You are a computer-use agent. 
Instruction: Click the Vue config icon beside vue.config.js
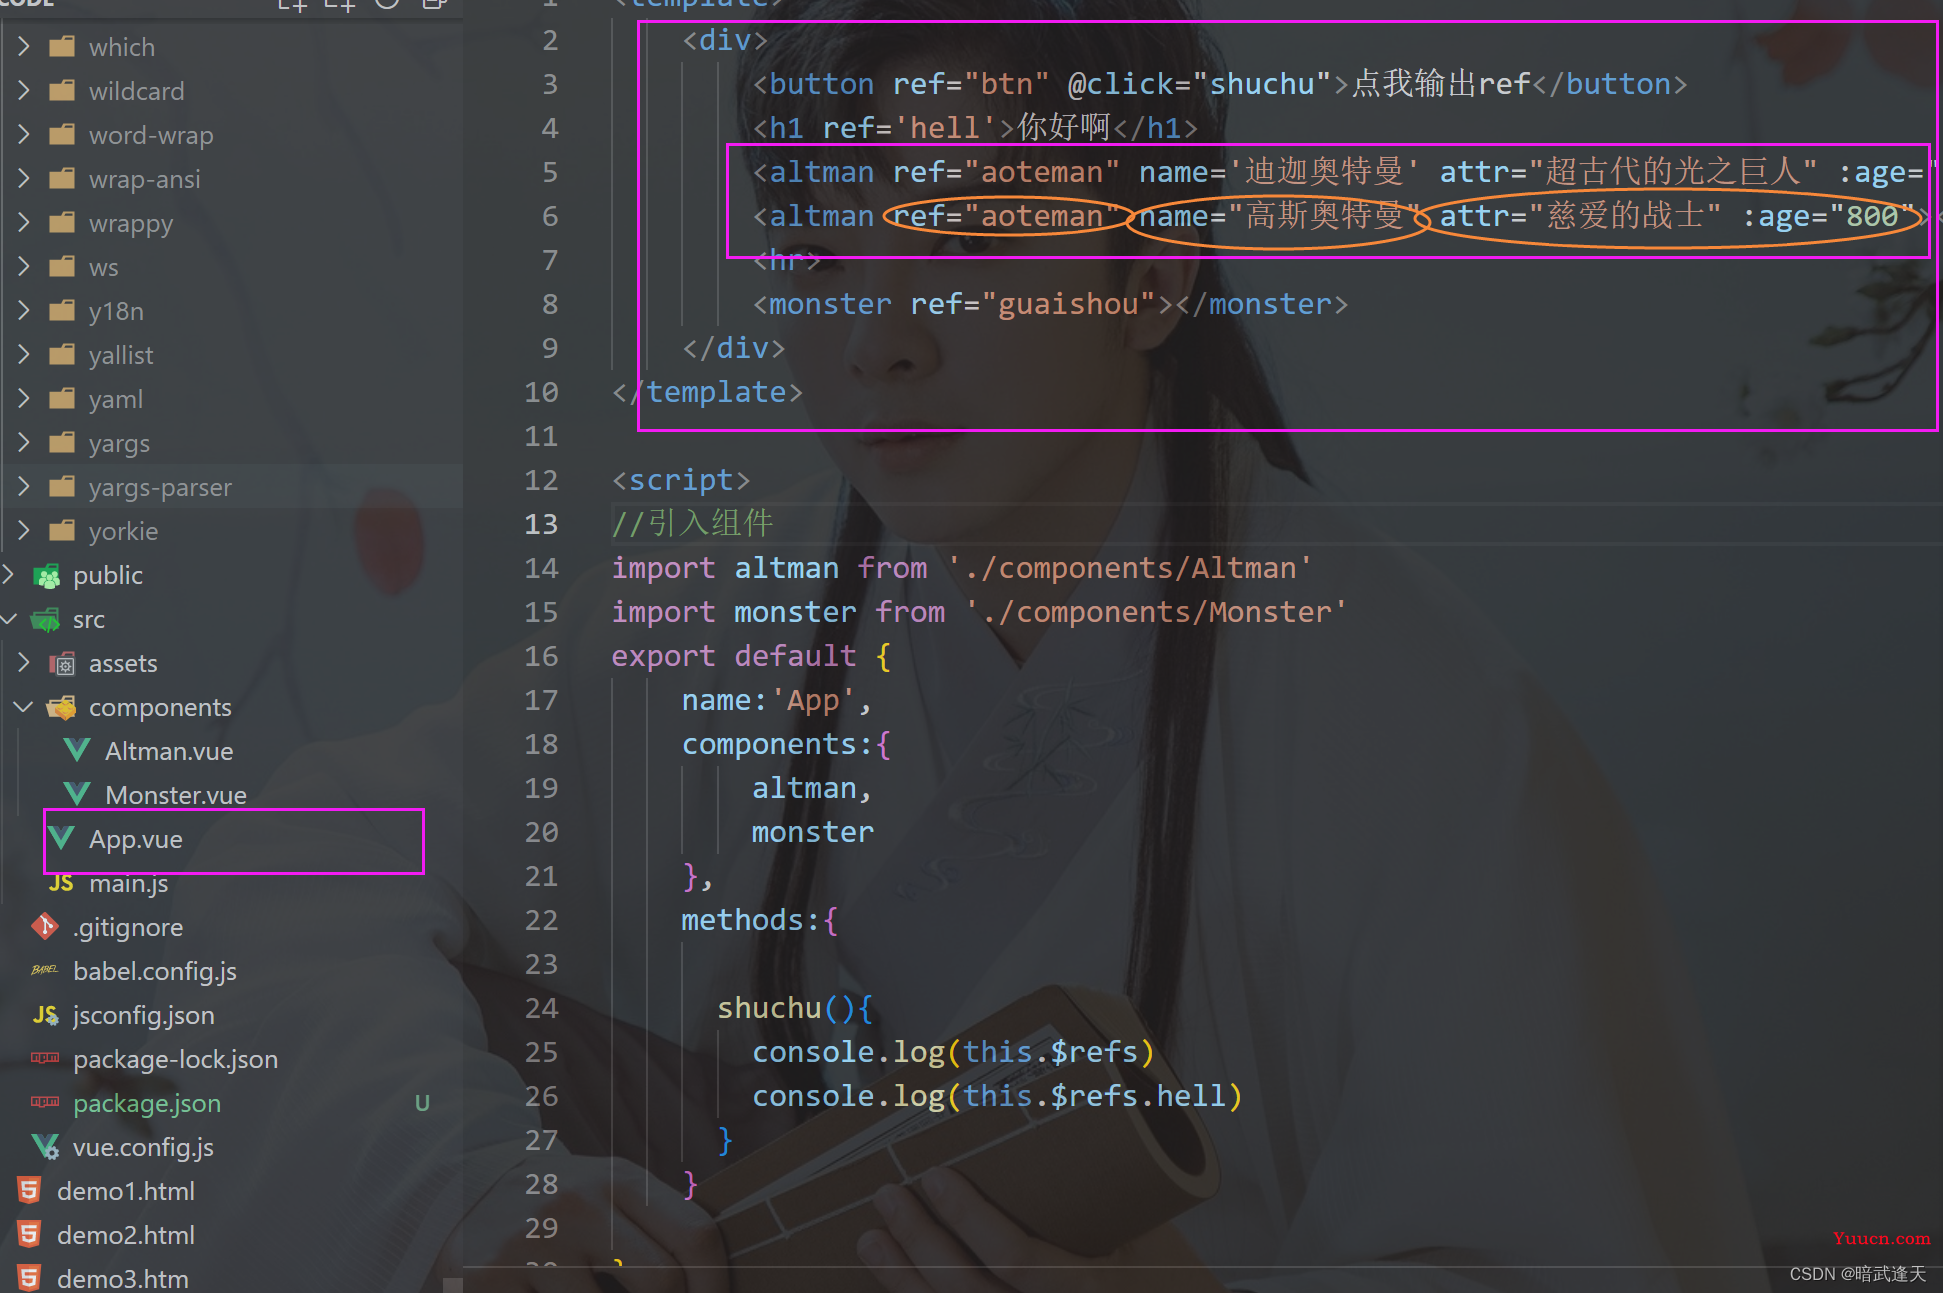click(45, 1147)
